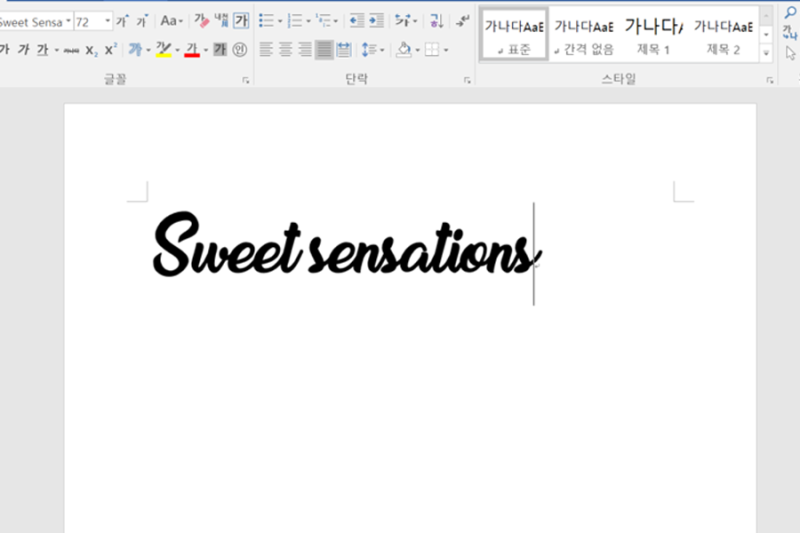Click the "Sweet sensations" document text
This screenshot has width=800, height=533.
click(347, 245)
